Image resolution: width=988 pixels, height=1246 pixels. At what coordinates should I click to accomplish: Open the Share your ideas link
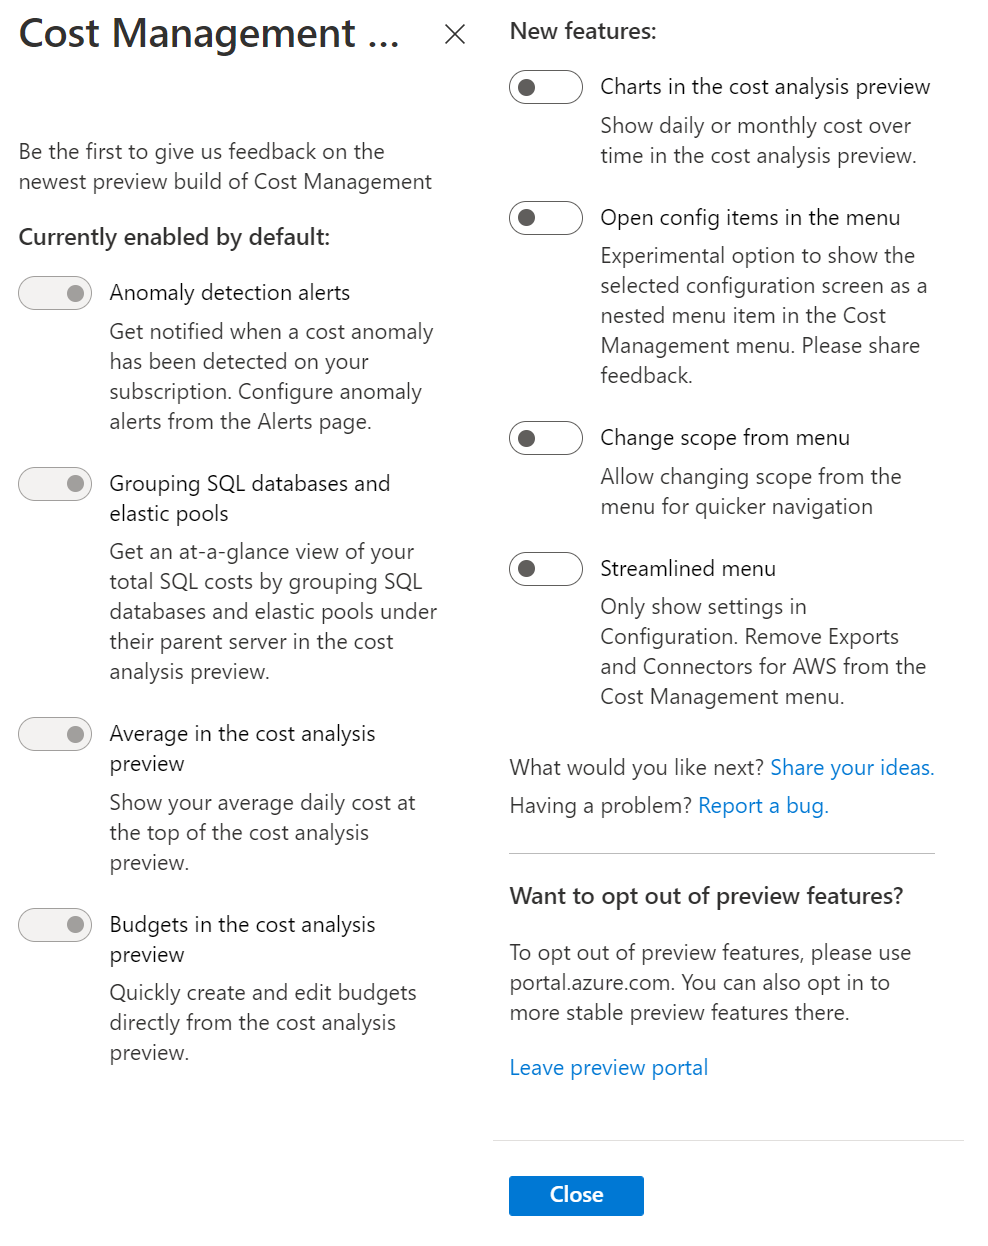pyautogui.click(x=852, y=768)
